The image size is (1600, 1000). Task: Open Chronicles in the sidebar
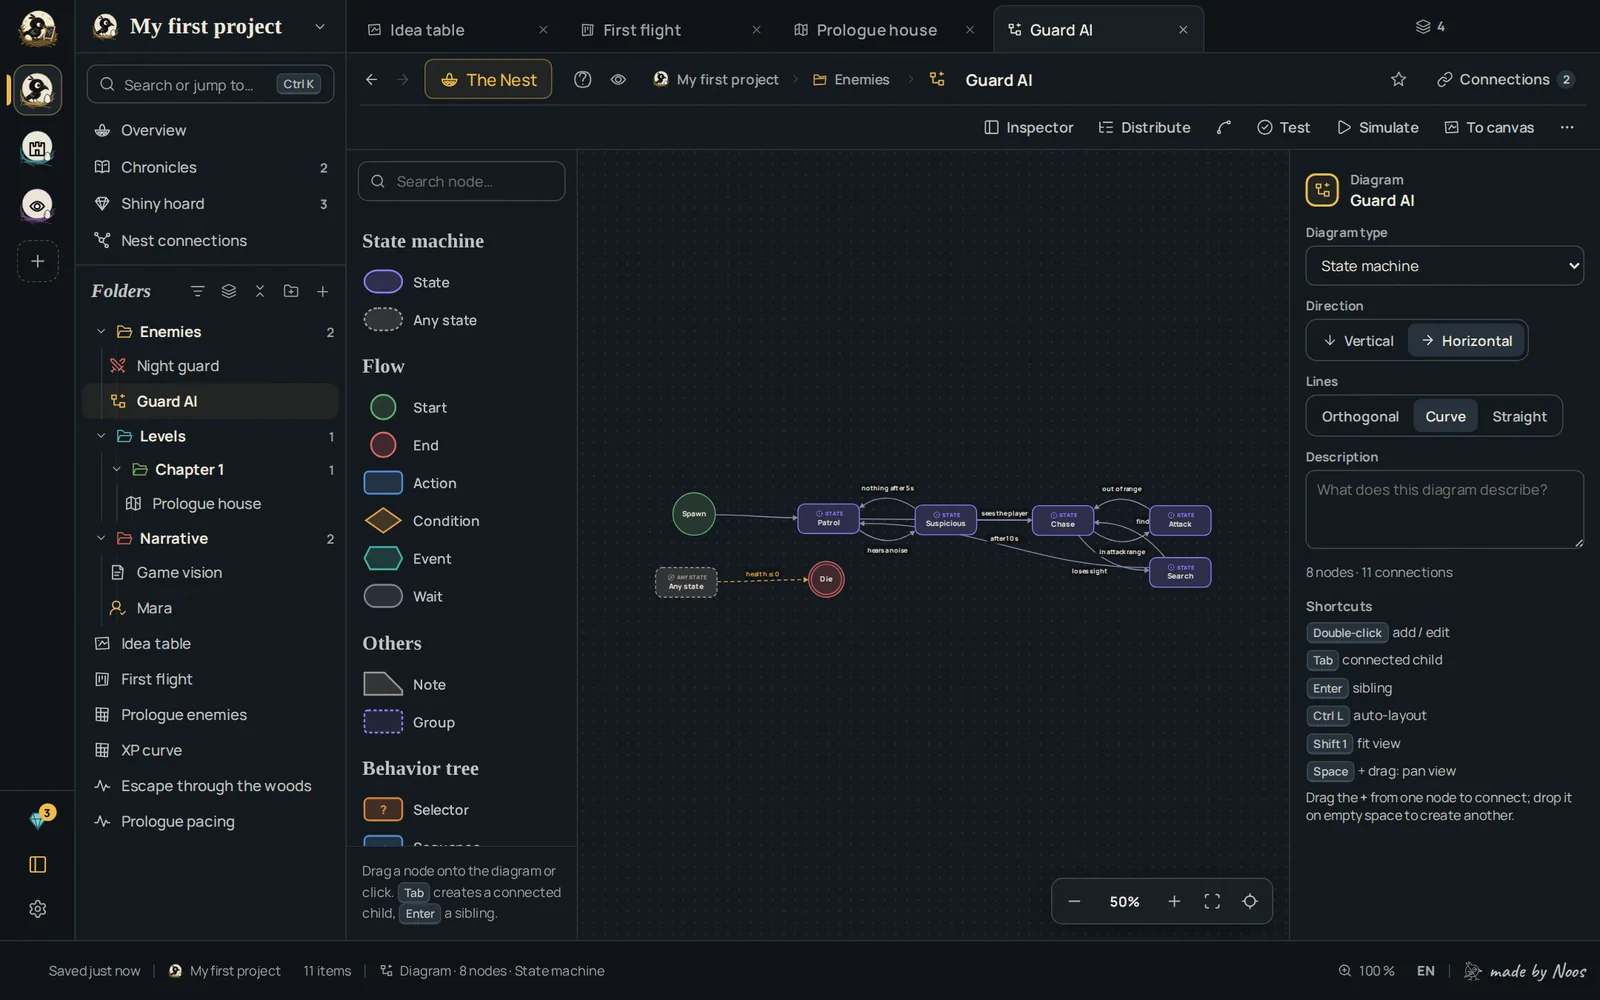click(211, 167)
